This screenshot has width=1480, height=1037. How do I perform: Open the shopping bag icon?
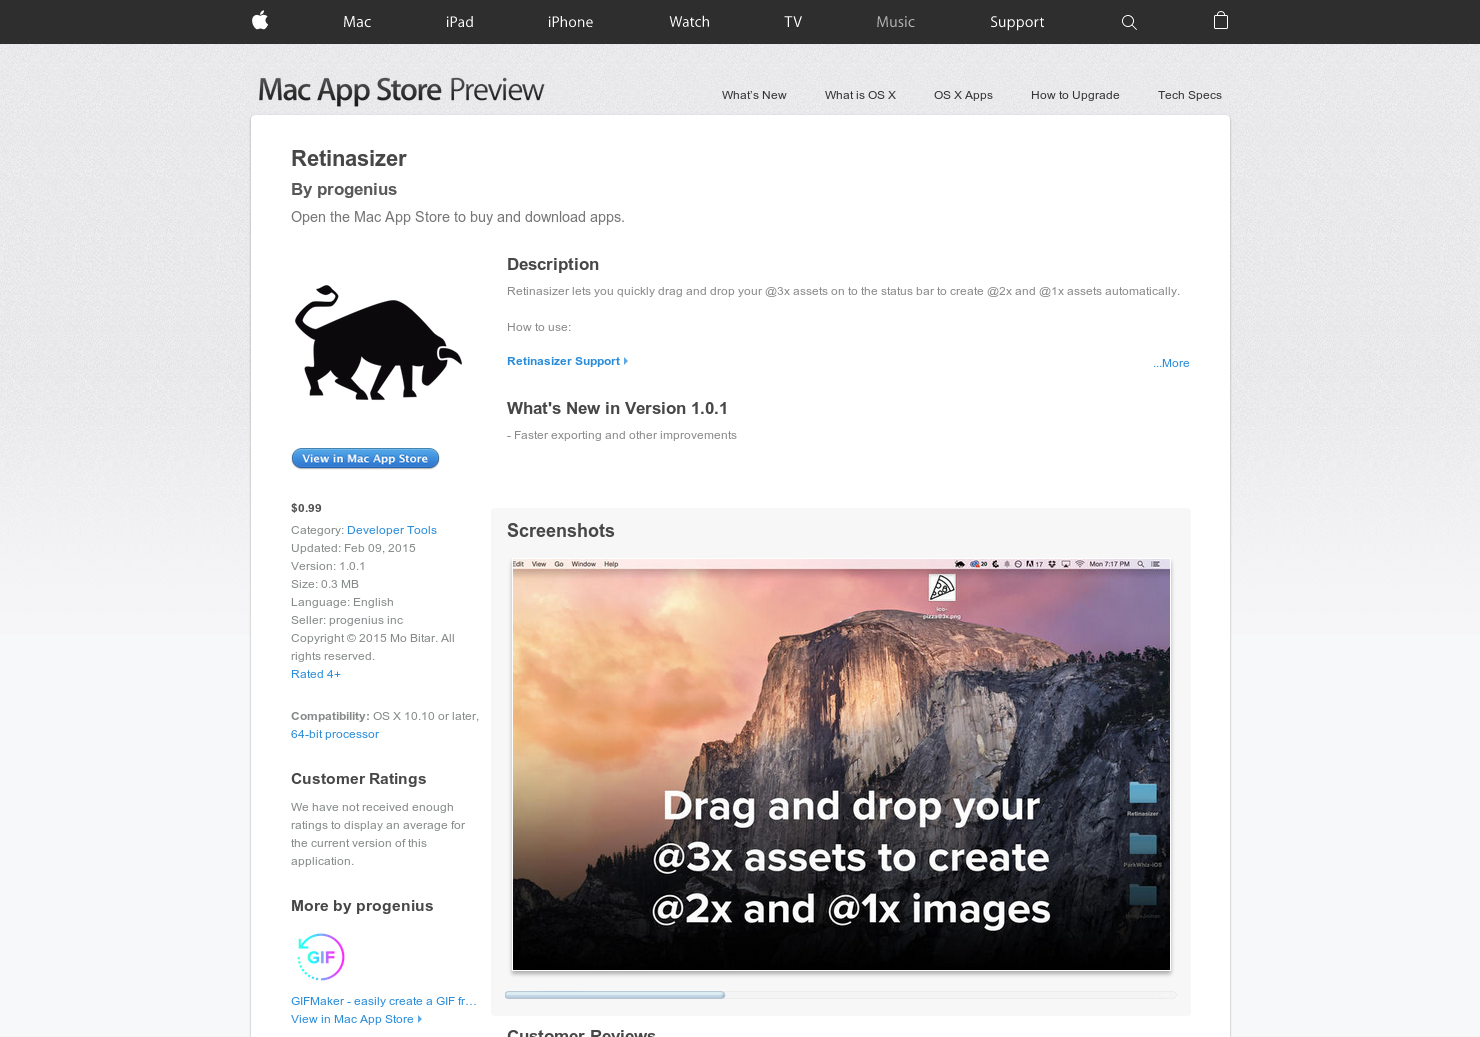pyautogui.click(x=1220, y=20)
